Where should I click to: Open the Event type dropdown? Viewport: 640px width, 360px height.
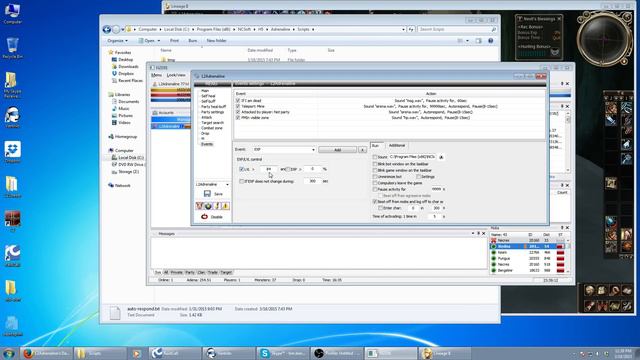[313, 150]
